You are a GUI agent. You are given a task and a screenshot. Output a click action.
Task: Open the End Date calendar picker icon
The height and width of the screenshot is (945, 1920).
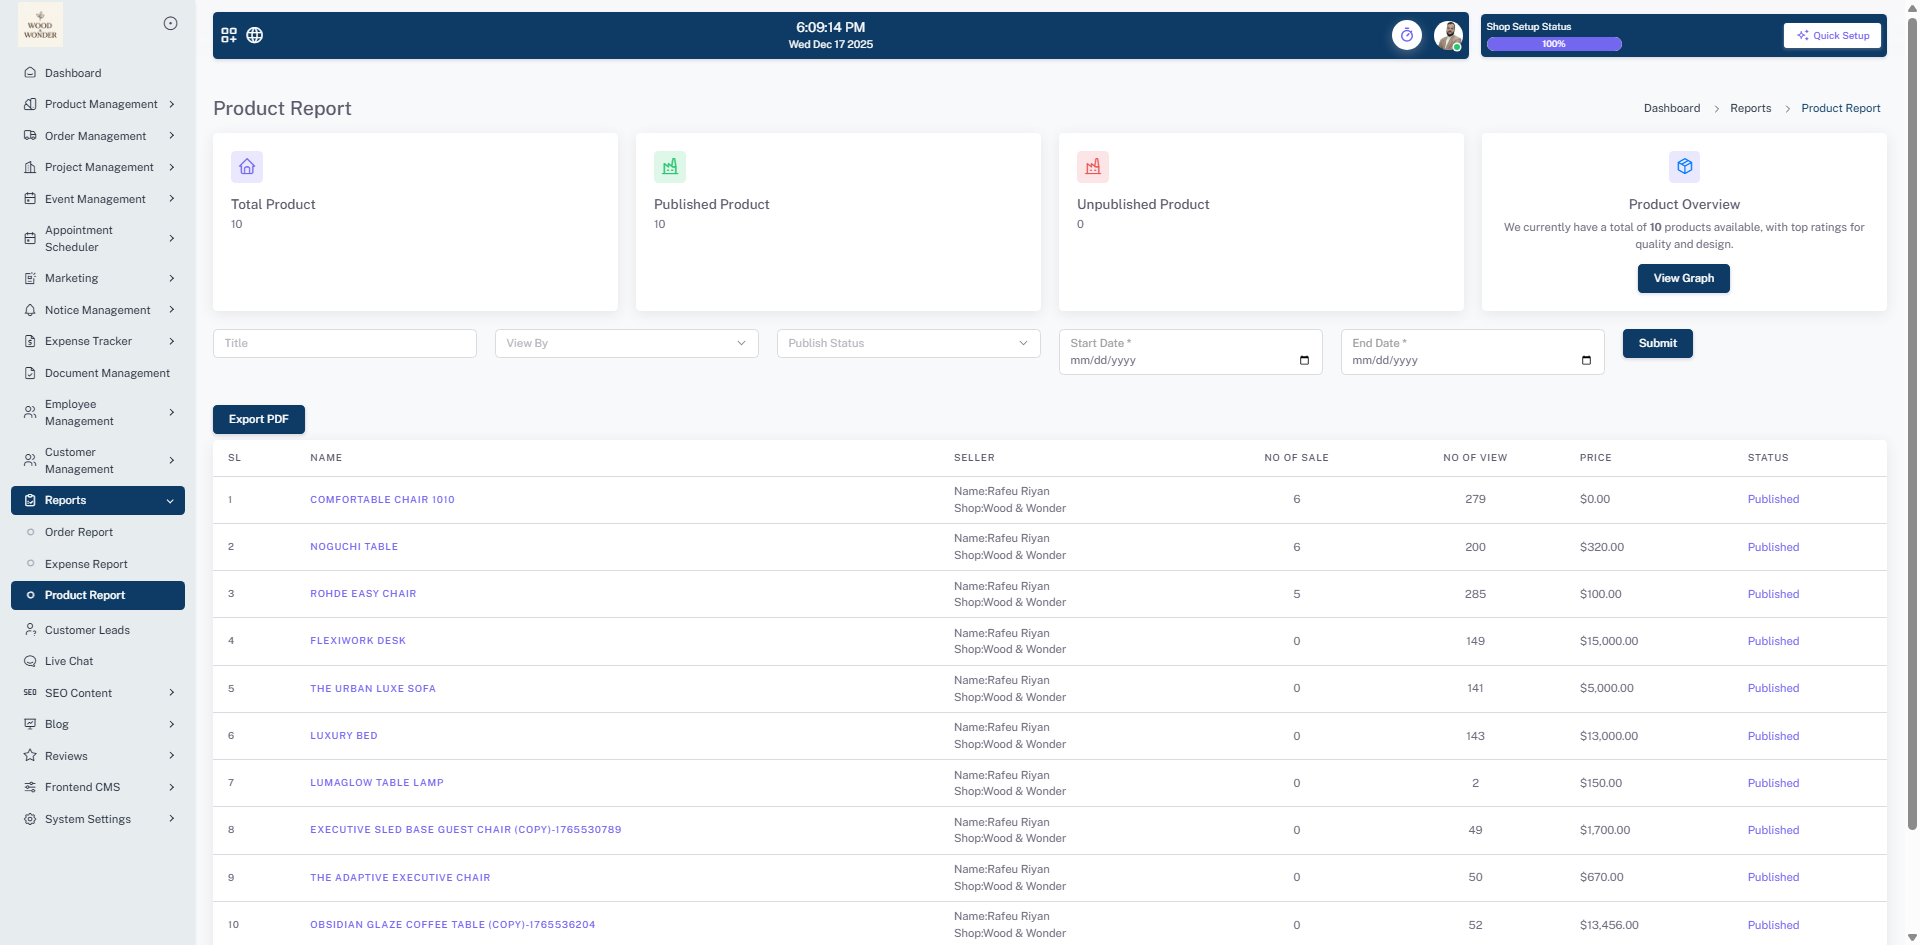(1586, 360)
